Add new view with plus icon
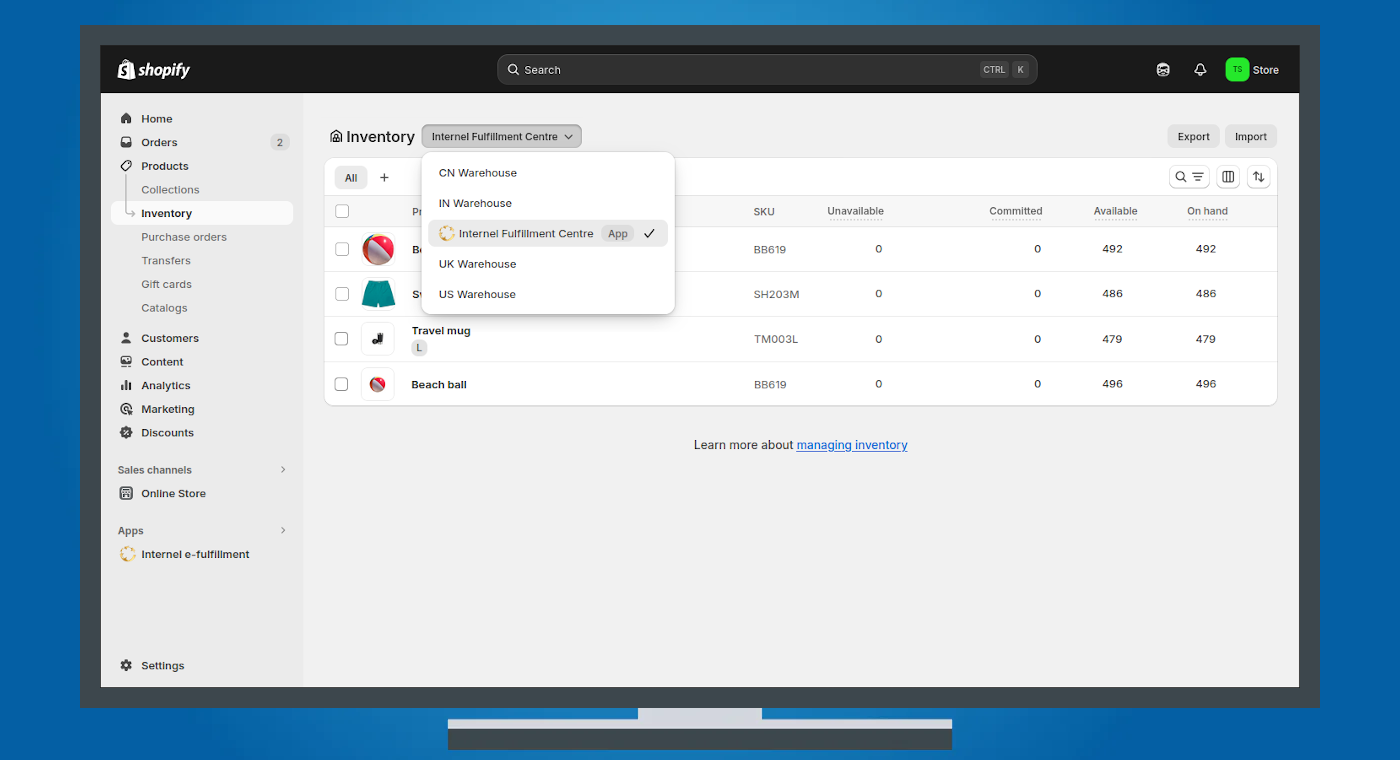 click(x=384, y=178)
